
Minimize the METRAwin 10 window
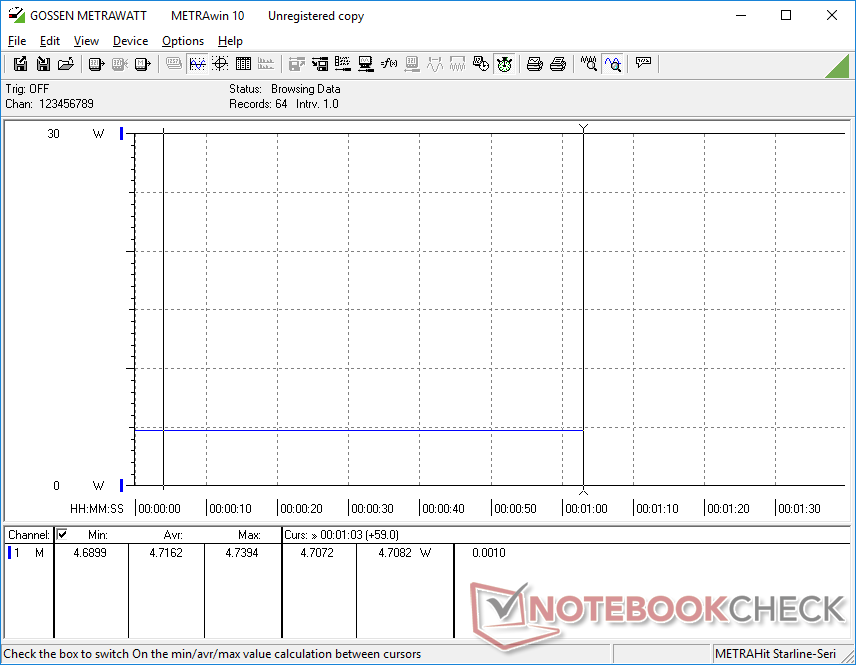(740, 15)
